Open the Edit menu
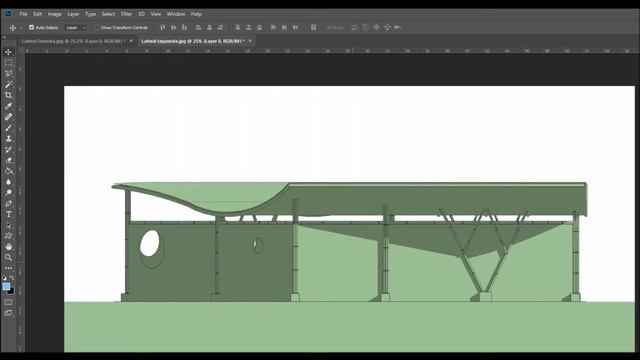Screen dimensions: 640x360 (38, 14)
